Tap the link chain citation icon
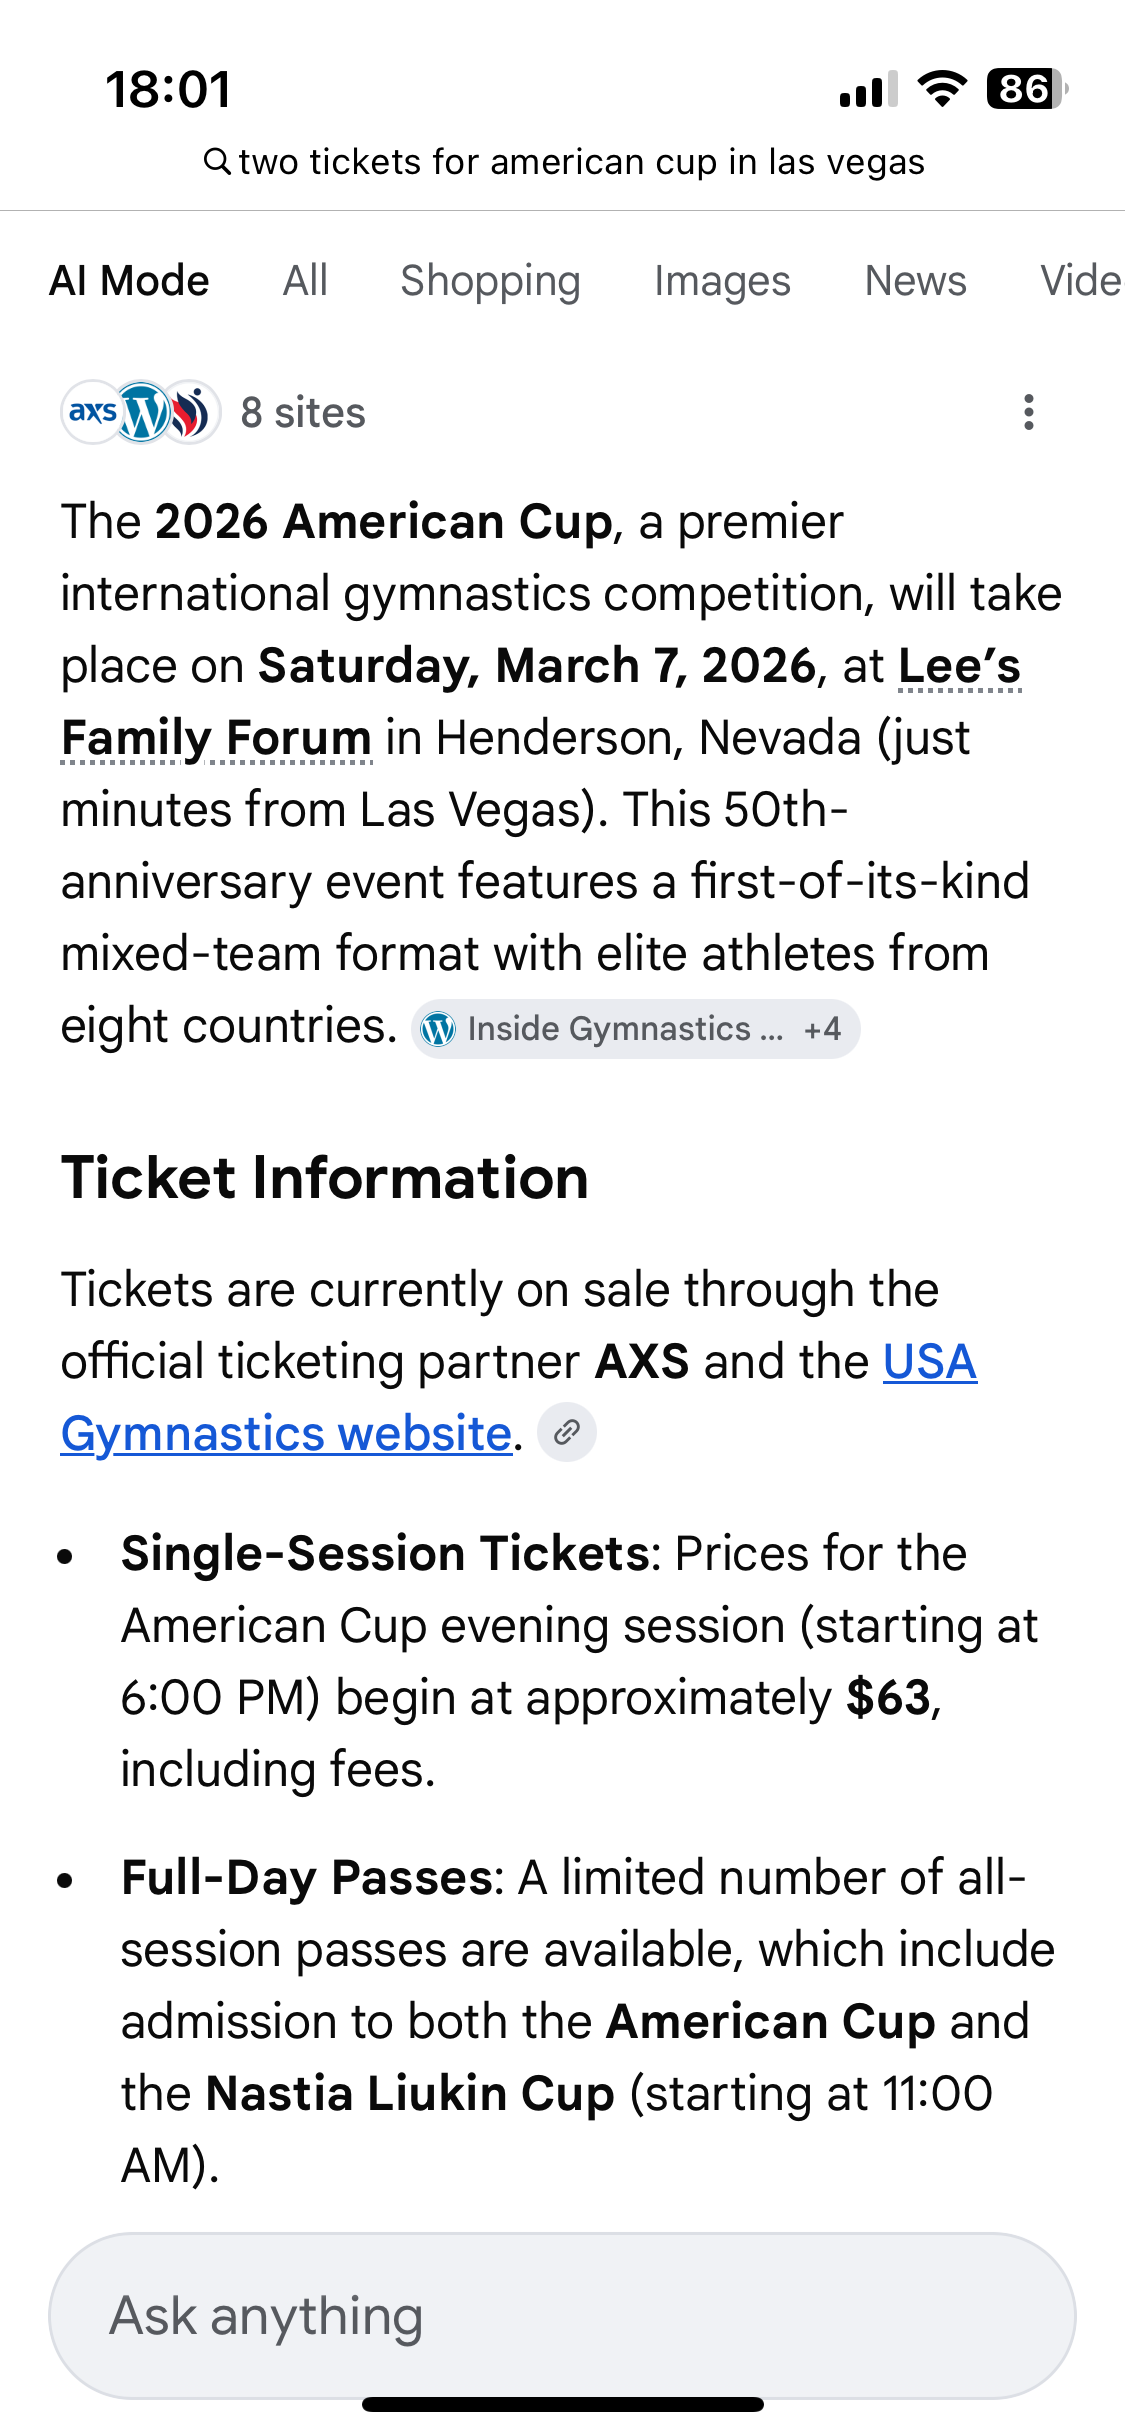The height and width of the screenshot is (2436, 1125). pyautogui.click(x=567, y=1433)
